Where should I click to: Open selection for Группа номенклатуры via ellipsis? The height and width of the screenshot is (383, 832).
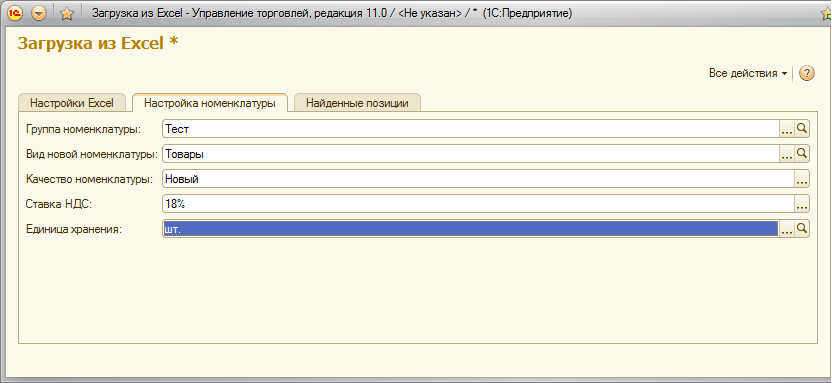(786, 128)
